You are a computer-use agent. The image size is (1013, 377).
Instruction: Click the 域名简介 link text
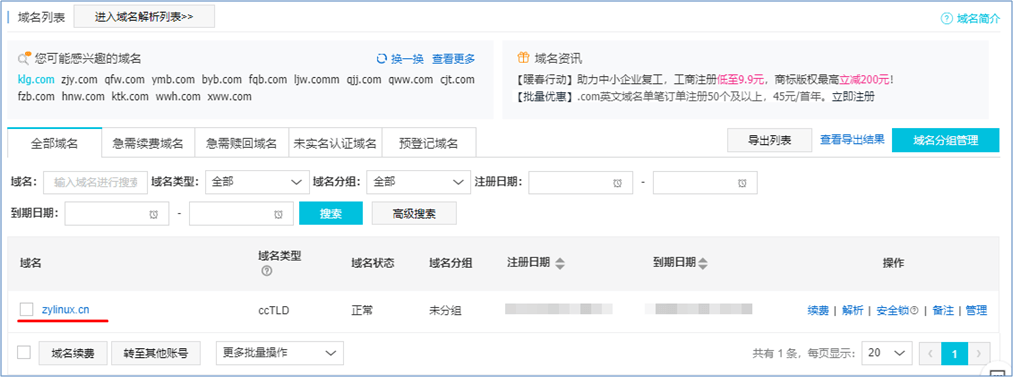click(979, 18)
